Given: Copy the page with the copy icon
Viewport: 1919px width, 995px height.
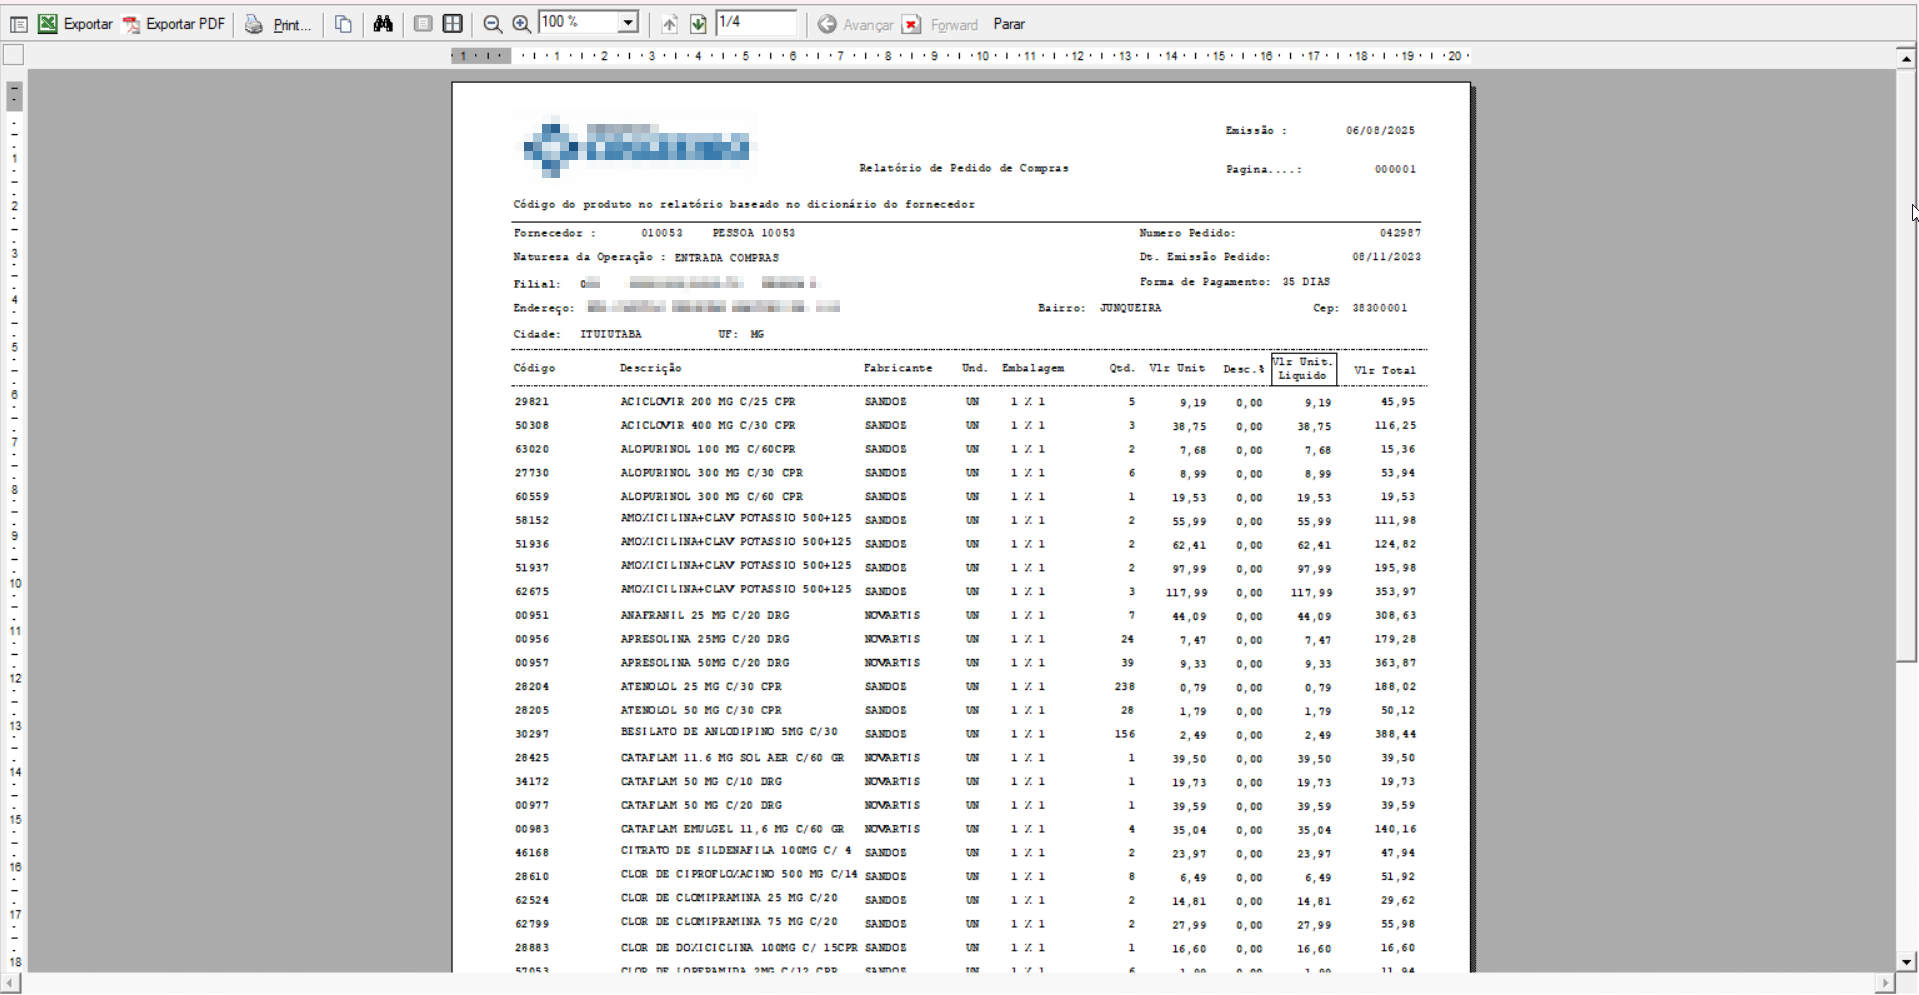Looking at the screenshot, I should point(343,24).
